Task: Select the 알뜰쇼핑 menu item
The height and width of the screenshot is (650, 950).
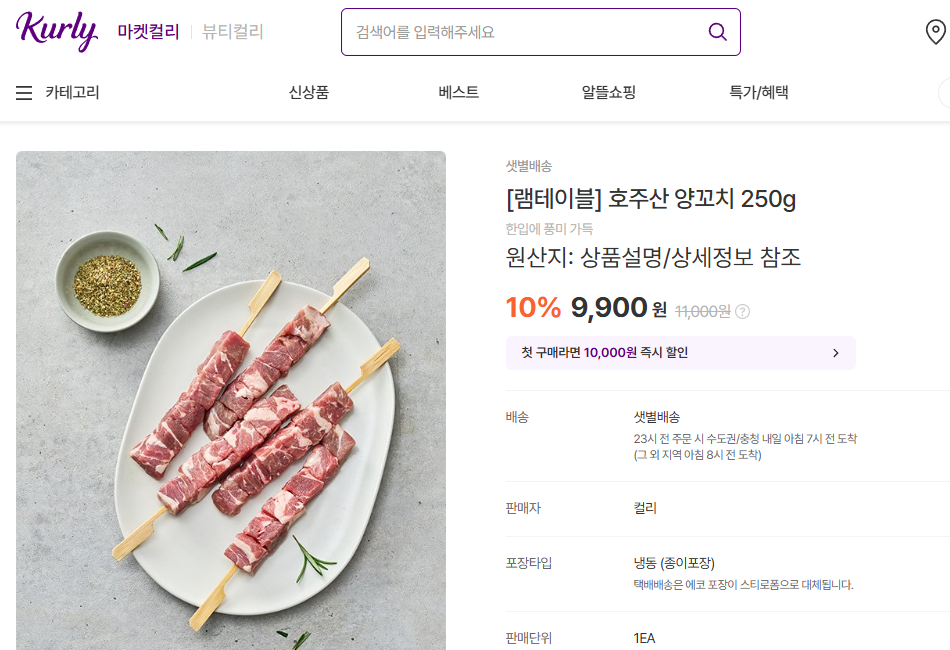Action: (608, 93)
